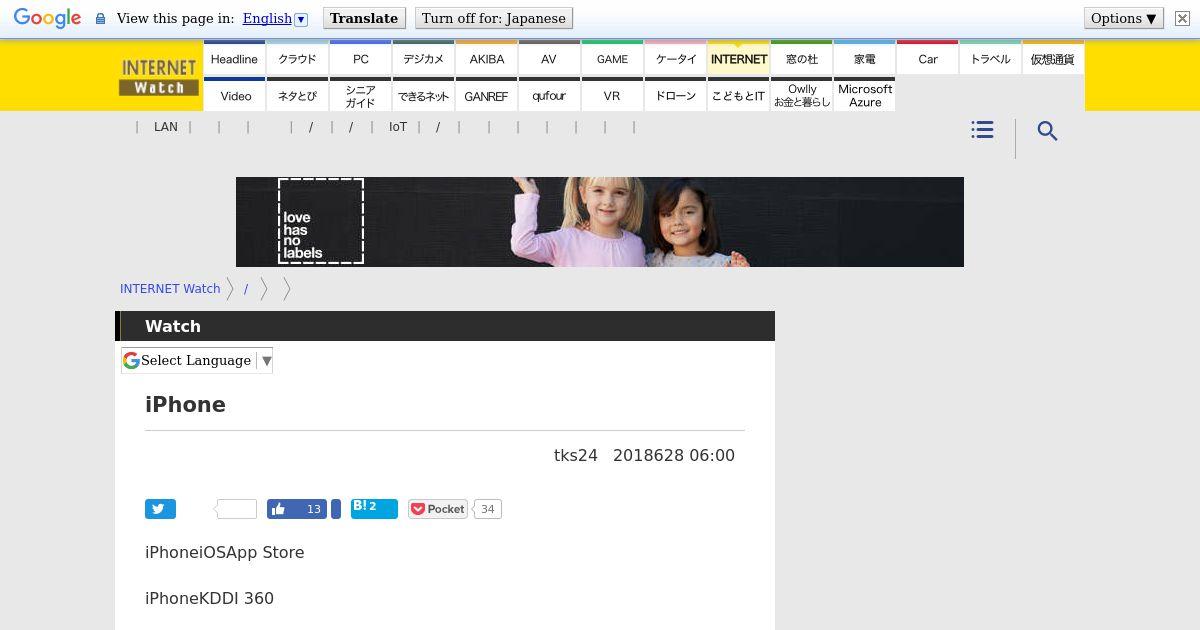Open the Video tab
1200x630 pixels.
coord(234,95)
